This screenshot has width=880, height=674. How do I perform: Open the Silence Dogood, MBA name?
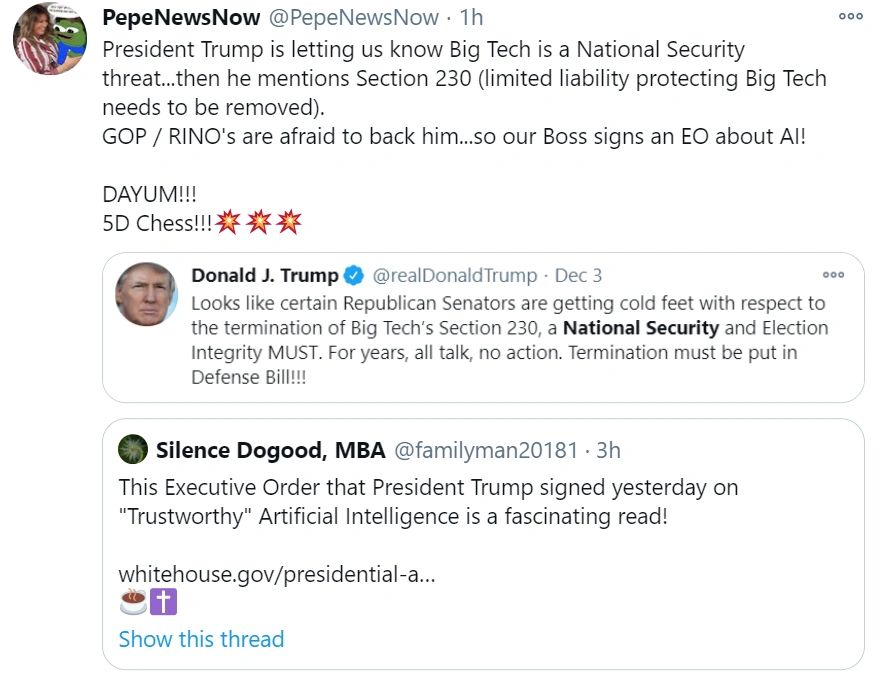[270, 450]
